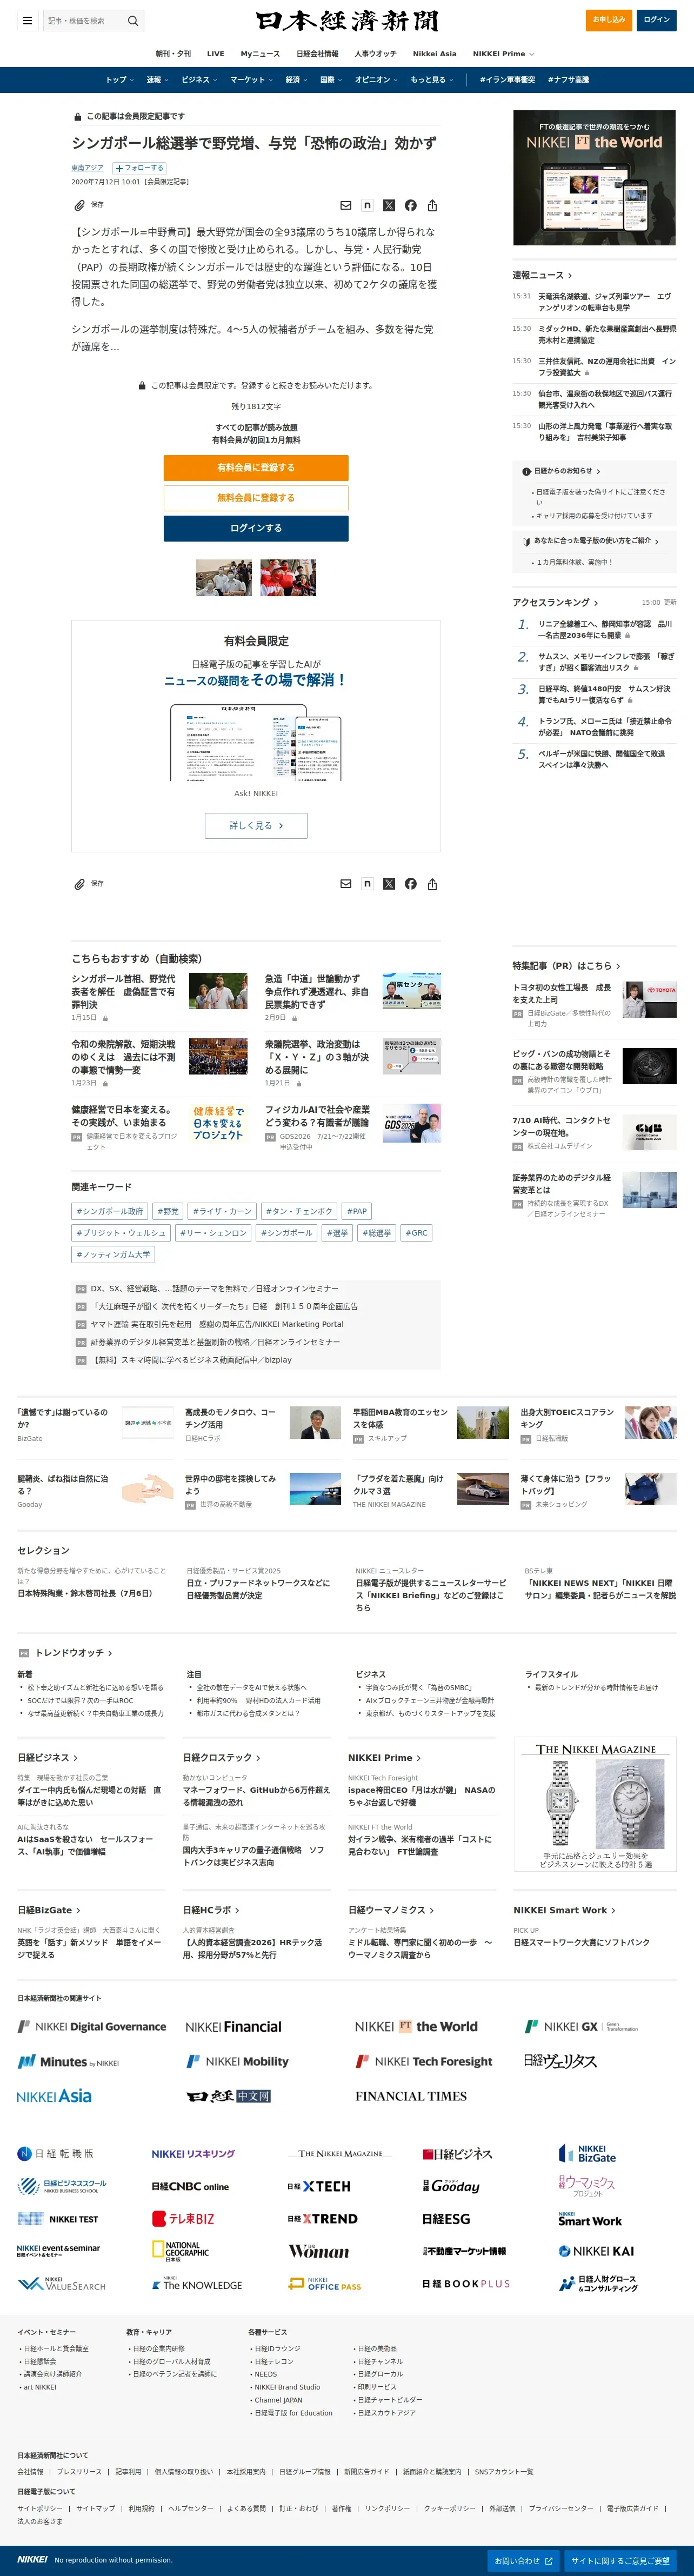The width and height of the screenshot is (694, 2576).
Task: Expand the もっと見る menu
Action: coord(431,80)
